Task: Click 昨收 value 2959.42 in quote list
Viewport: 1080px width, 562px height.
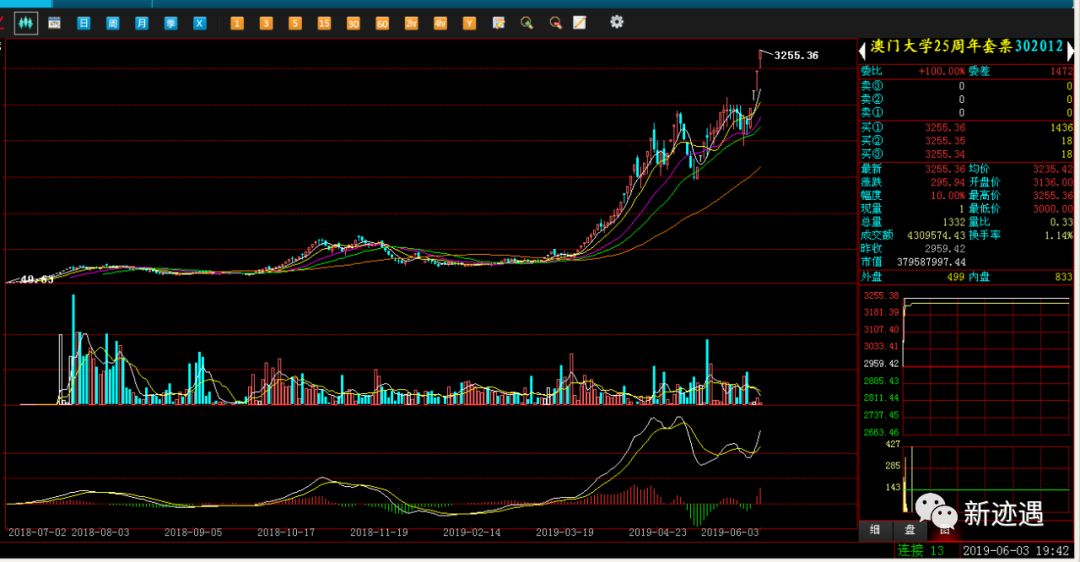Action: [945, 249]
